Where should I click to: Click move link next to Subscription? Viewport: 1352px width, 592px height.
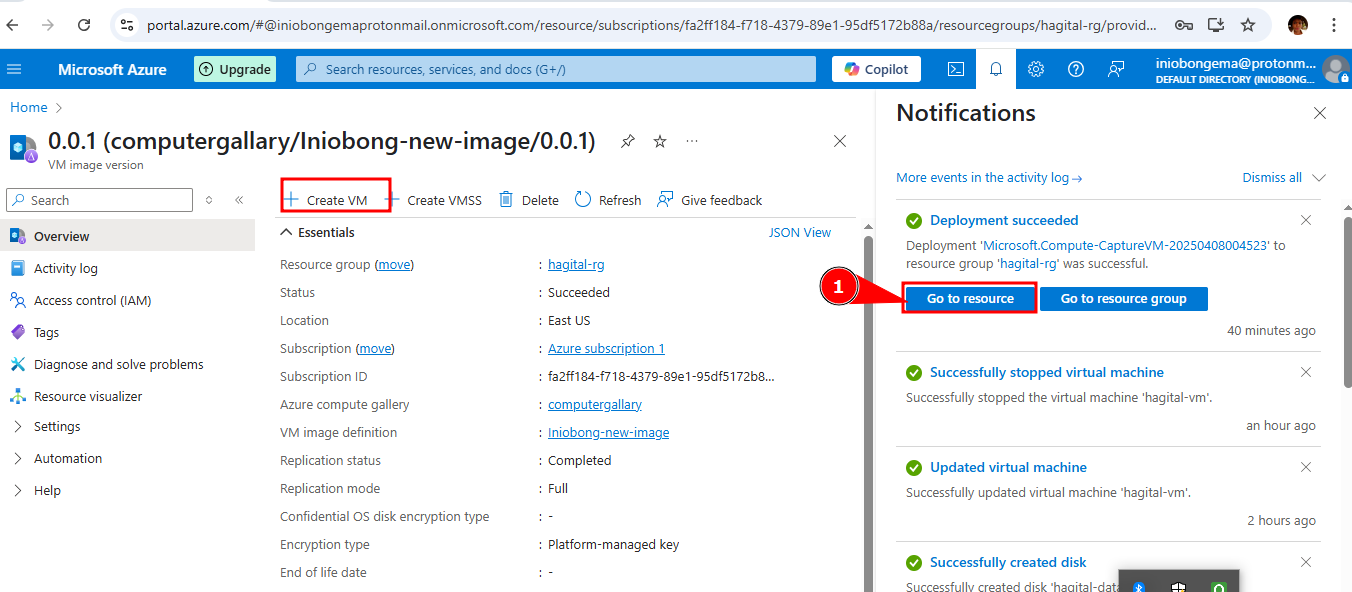pos(375,349)
